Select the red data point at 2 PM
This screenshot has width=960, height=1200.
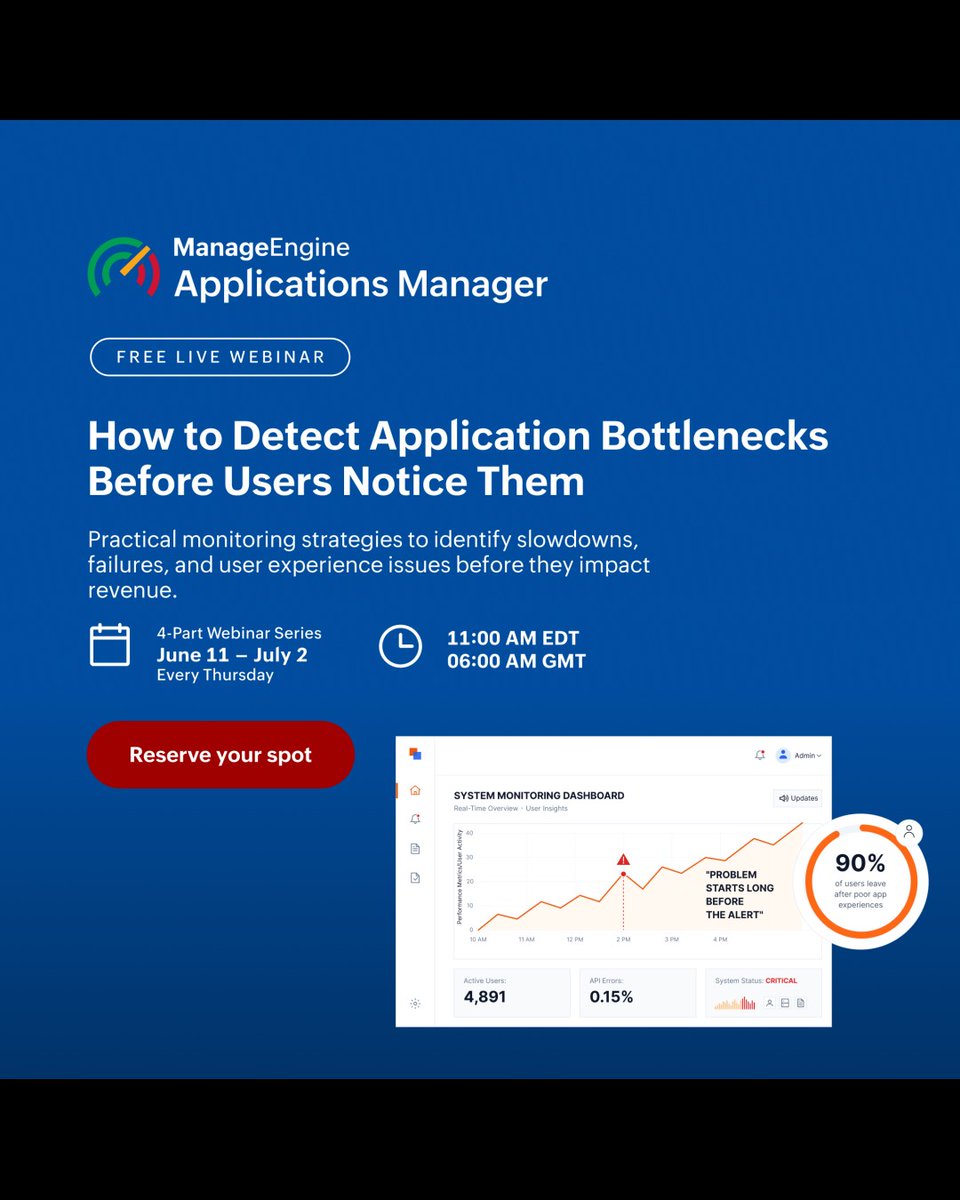623,874
